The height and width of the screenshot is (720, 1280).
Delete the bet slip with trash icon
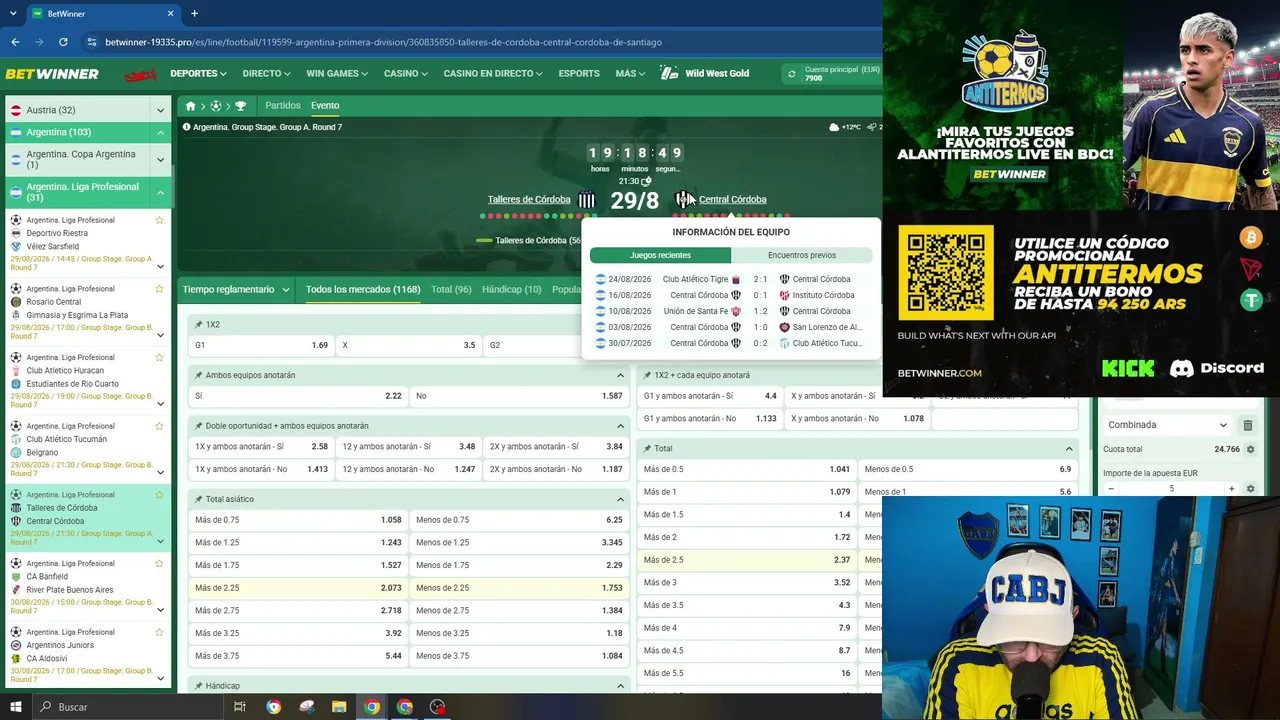[x=1247, y=425]
